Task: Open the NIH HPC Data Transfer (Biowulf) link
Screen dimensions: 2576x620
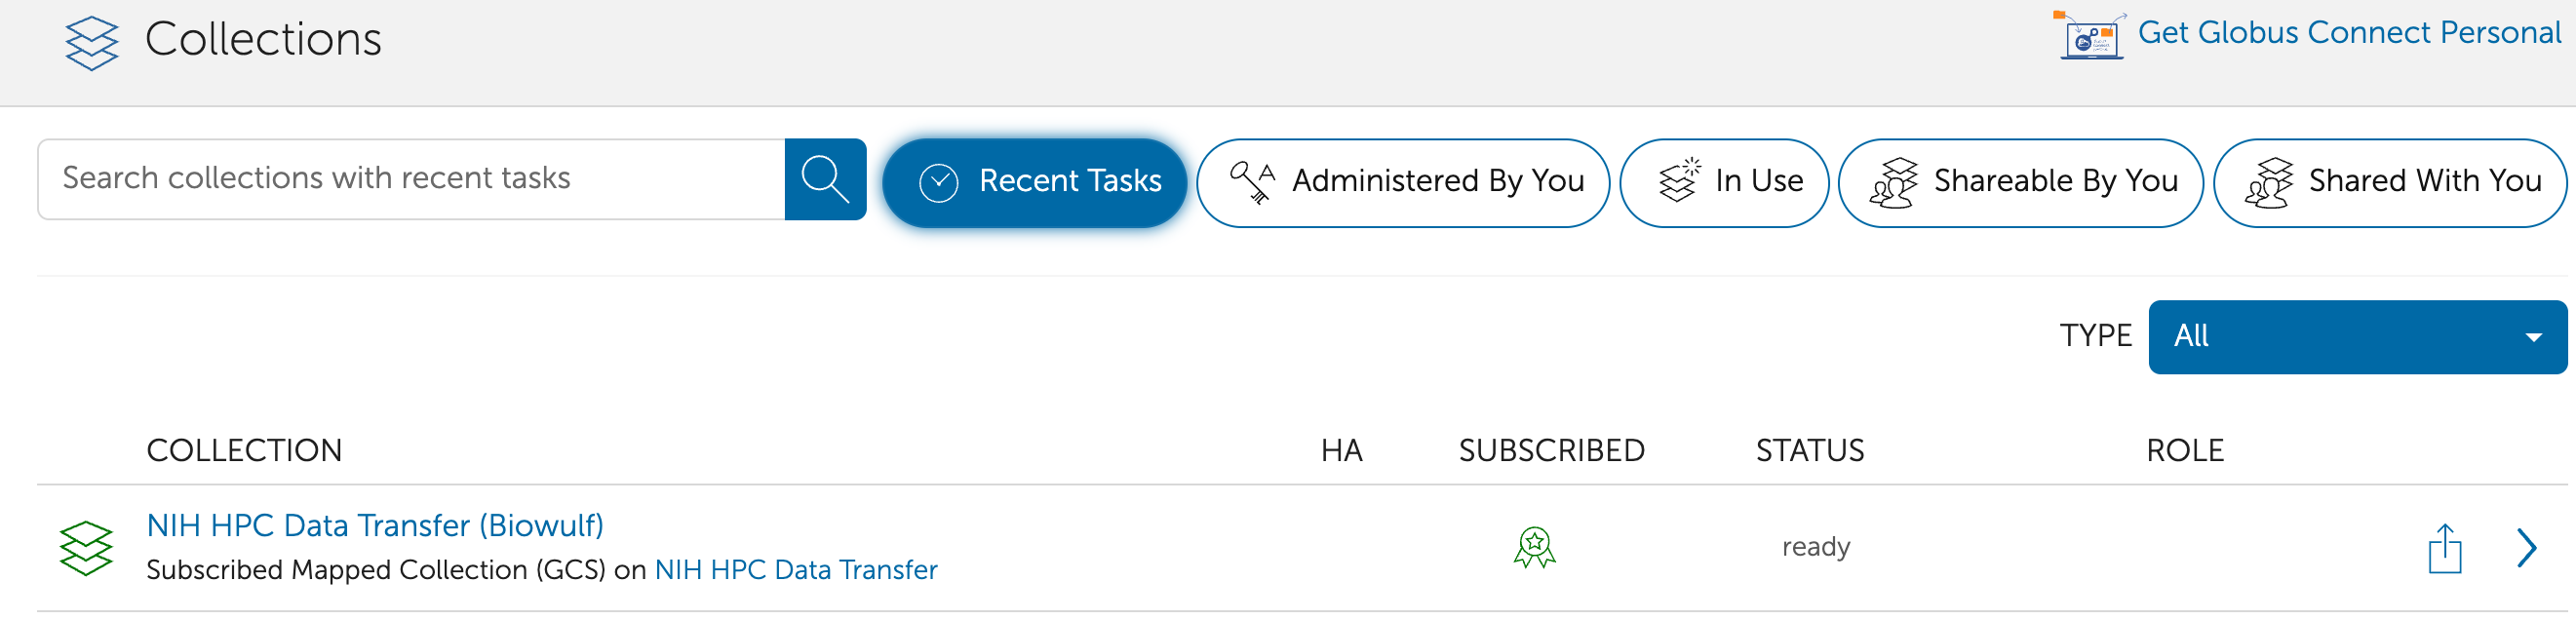Action: (375, 525)
